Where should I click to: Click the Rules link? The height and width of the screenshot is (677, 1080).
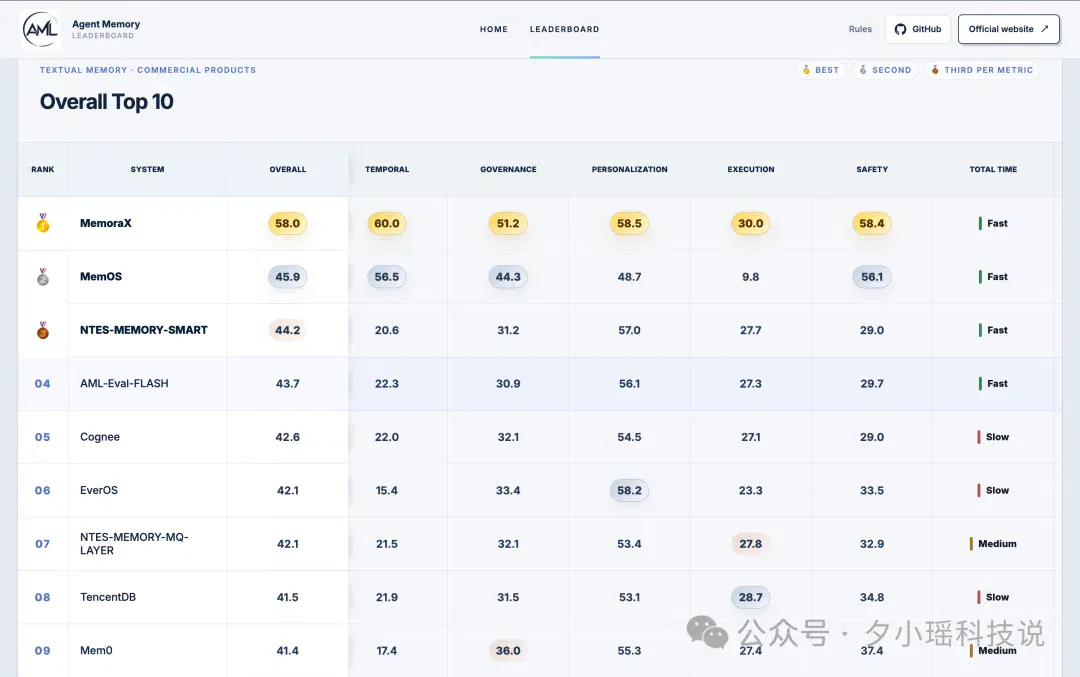coord(860,29)
